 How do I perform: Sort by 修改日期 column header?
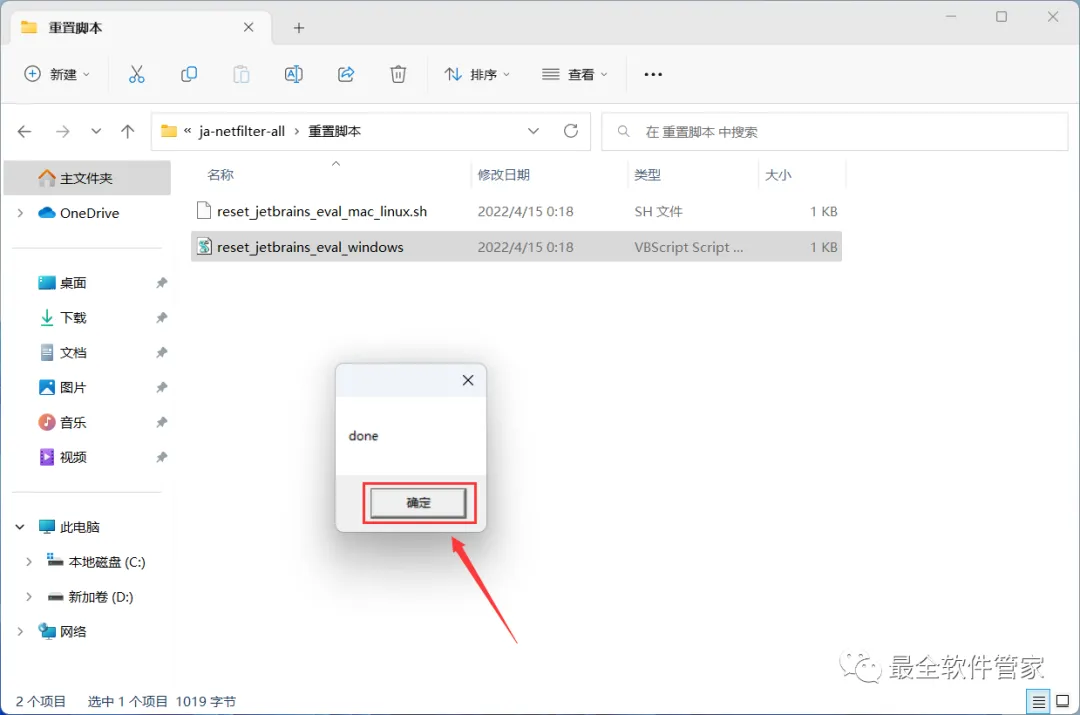tap(503, 175)
